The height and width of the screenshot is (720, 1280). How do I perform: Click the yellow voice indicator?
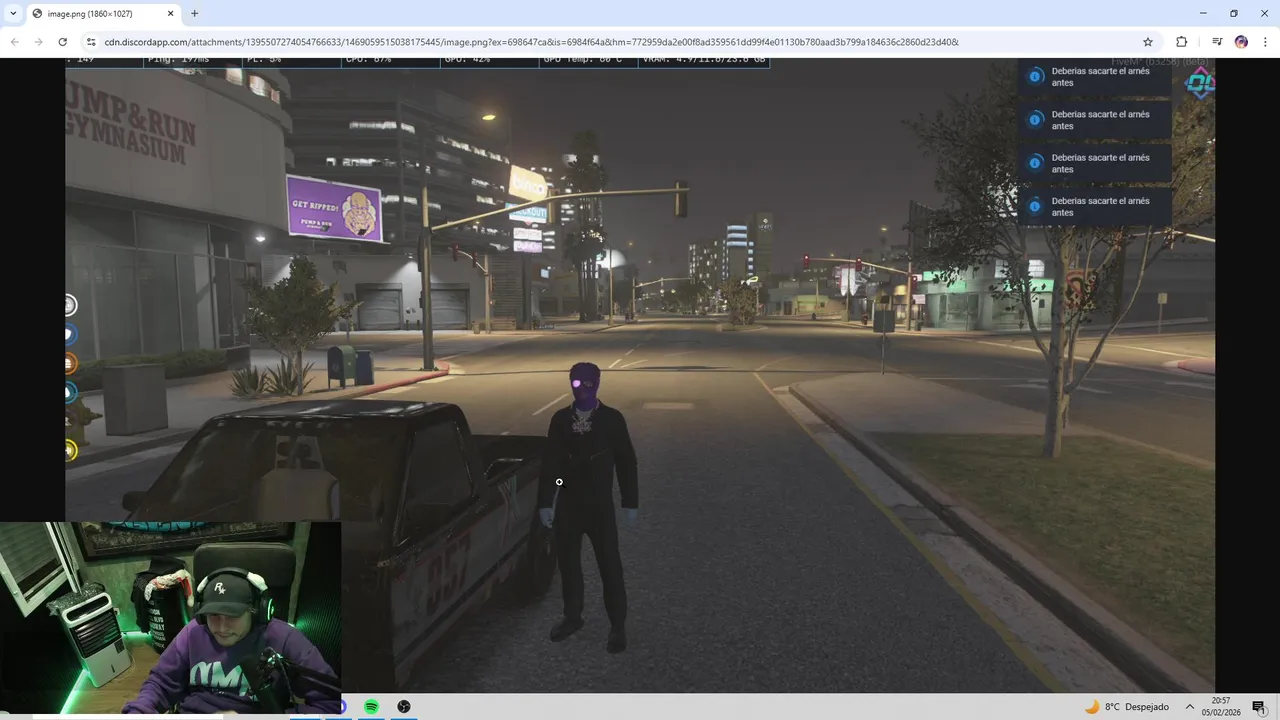coord(70,450)
